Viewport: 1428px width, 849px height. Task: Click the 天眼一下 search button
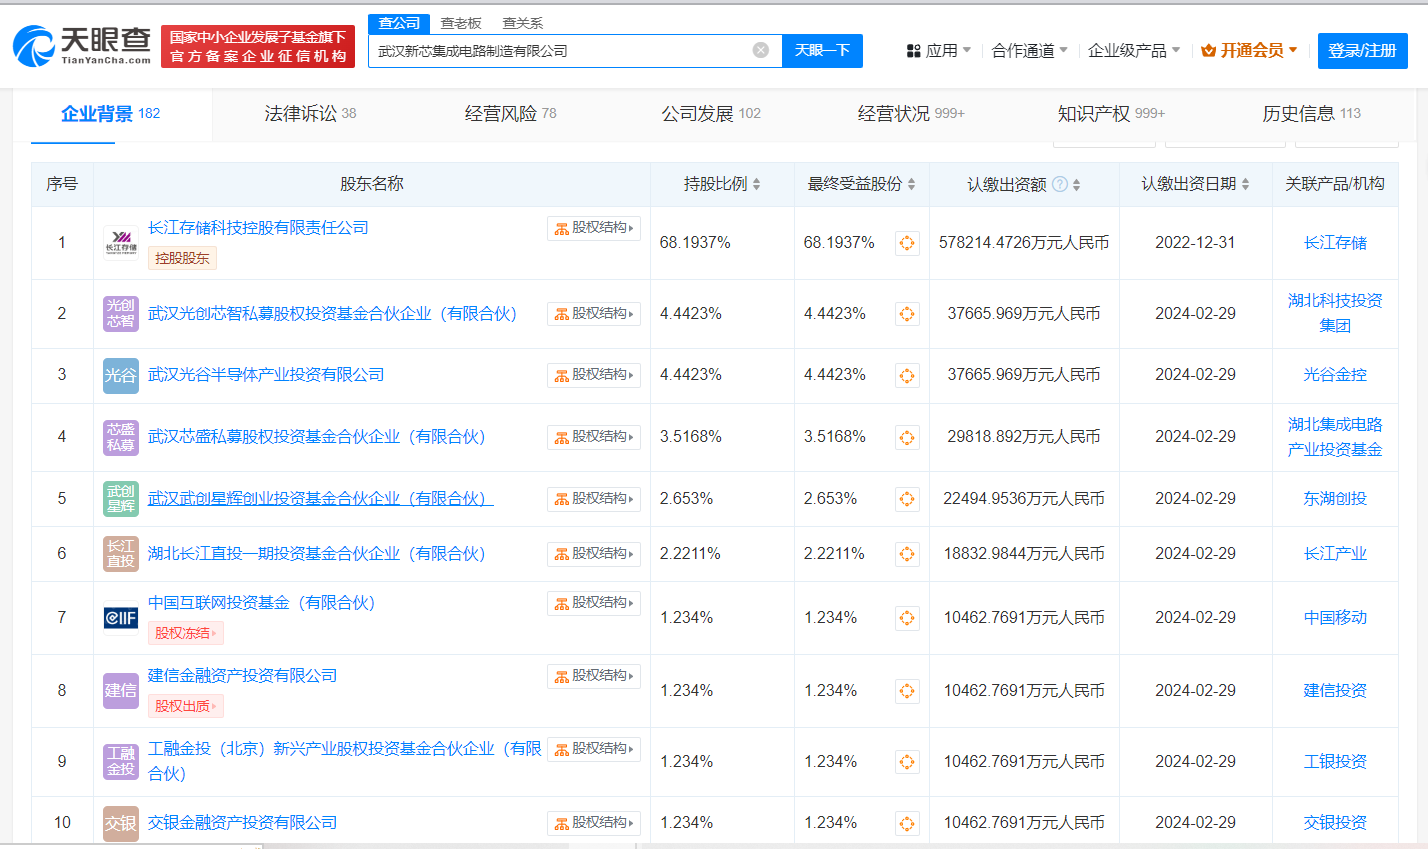click(x=822, y=51)
